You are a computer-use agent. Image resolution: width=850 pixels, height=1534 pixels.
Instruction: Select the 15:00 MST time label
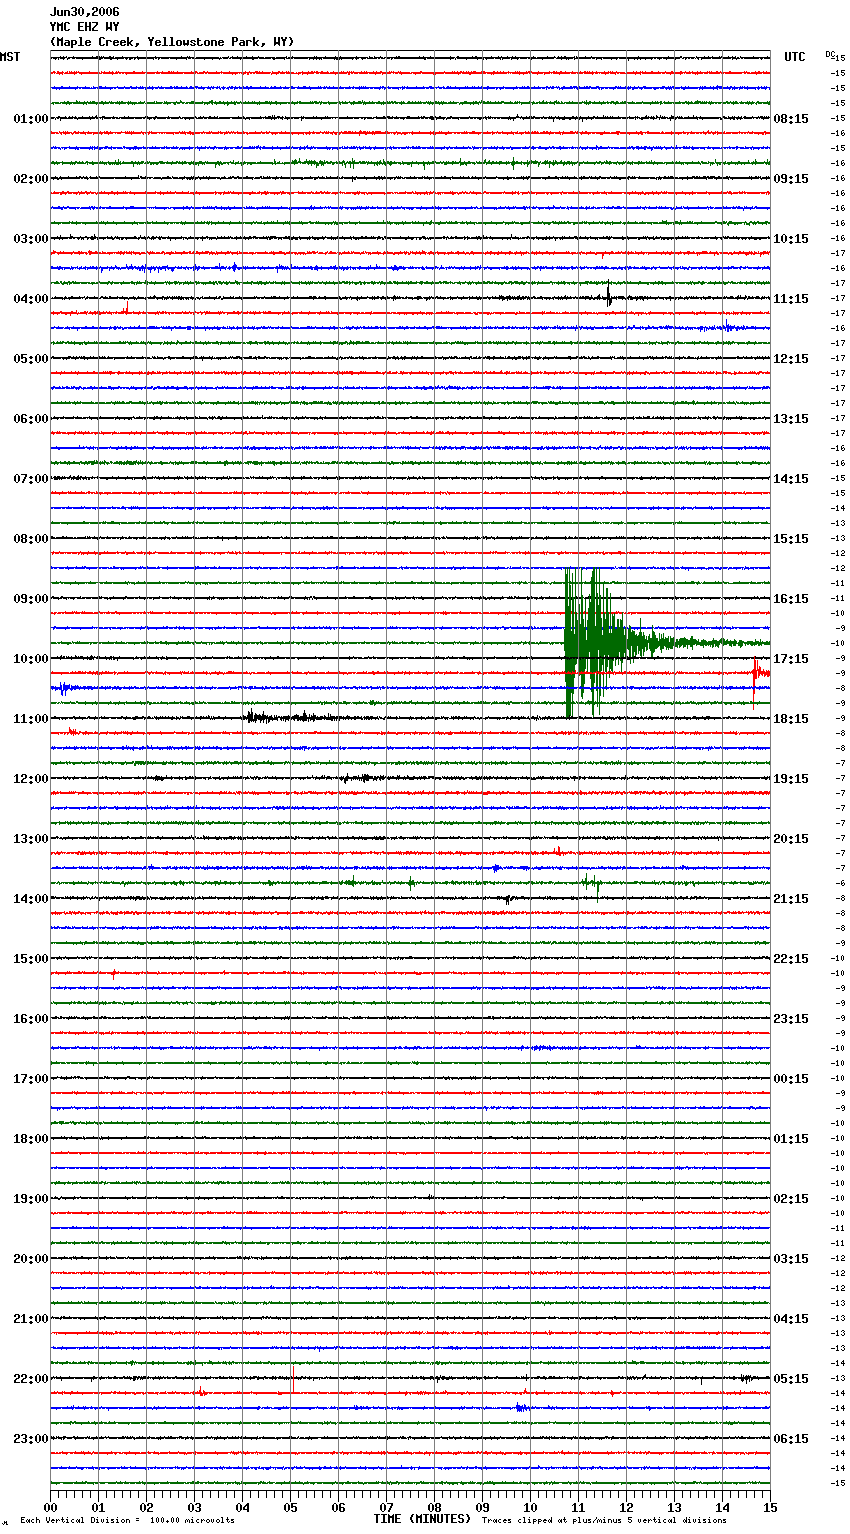[x=31, y=959]
